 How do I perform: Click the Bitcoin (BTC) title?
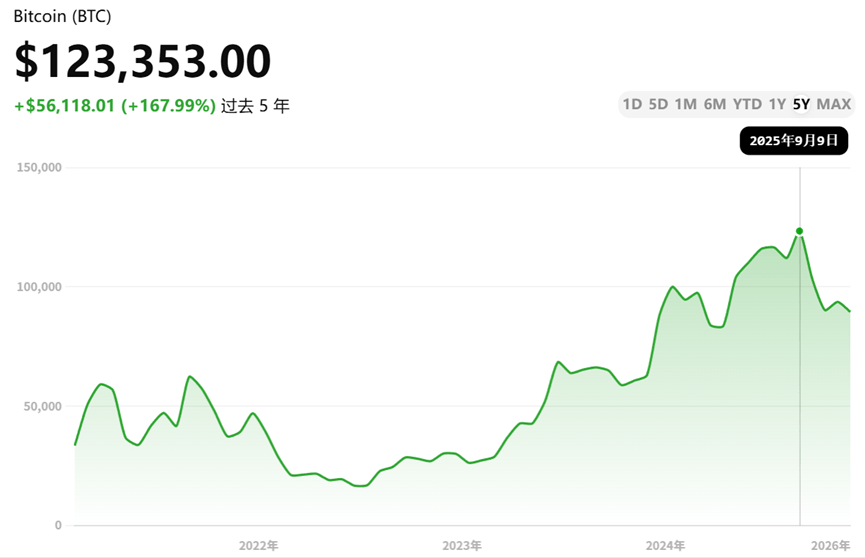pyautogui.click(x=63, y=16)
